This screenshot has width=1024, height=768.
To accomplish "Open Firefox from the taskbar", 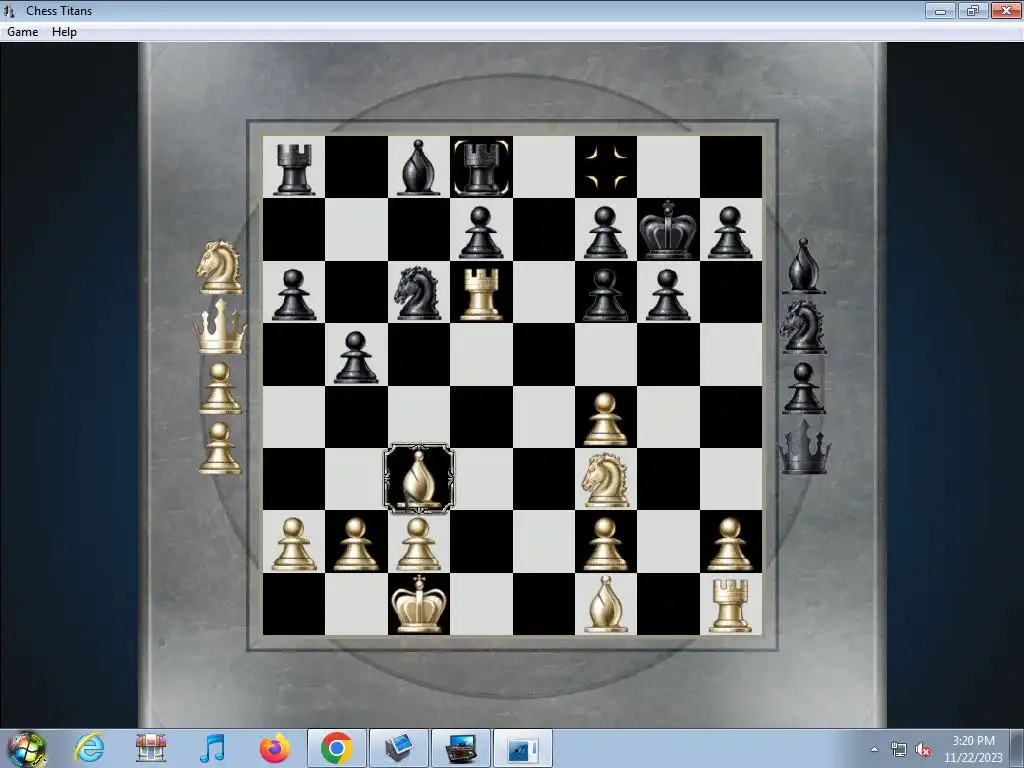I will coord(274,748).
